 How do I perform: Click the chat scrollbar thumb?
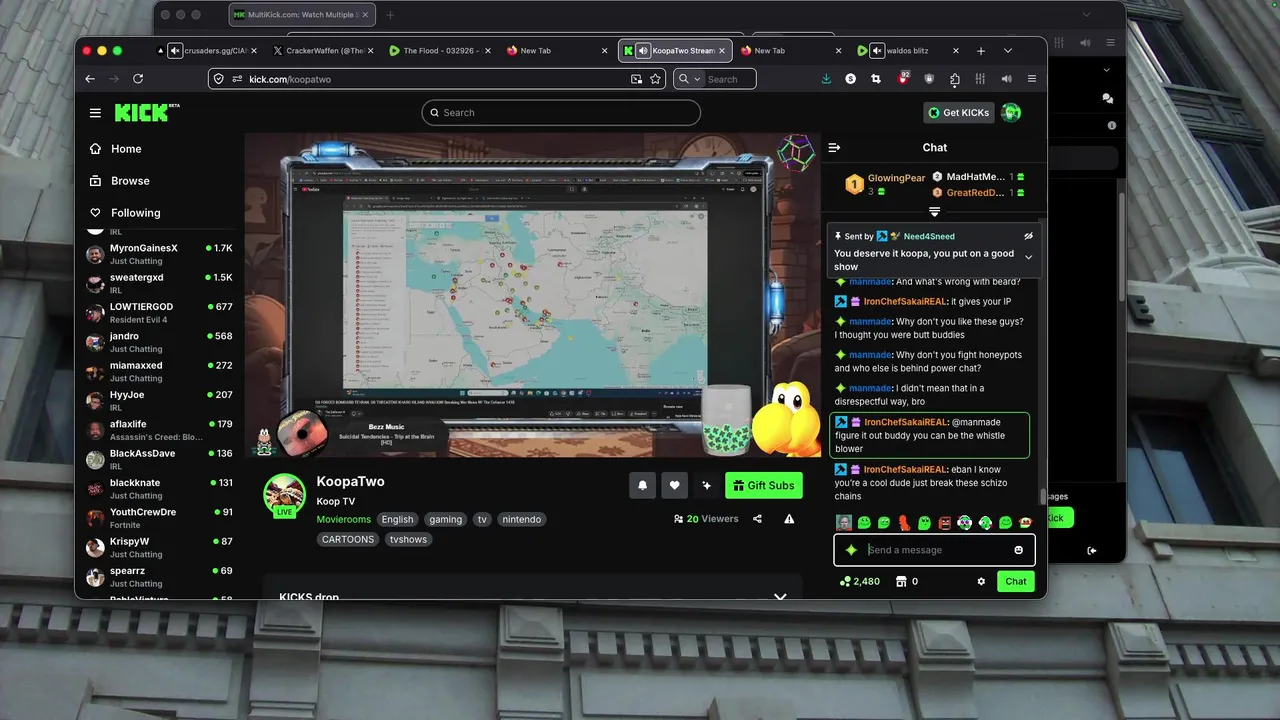pos(1042,497)
